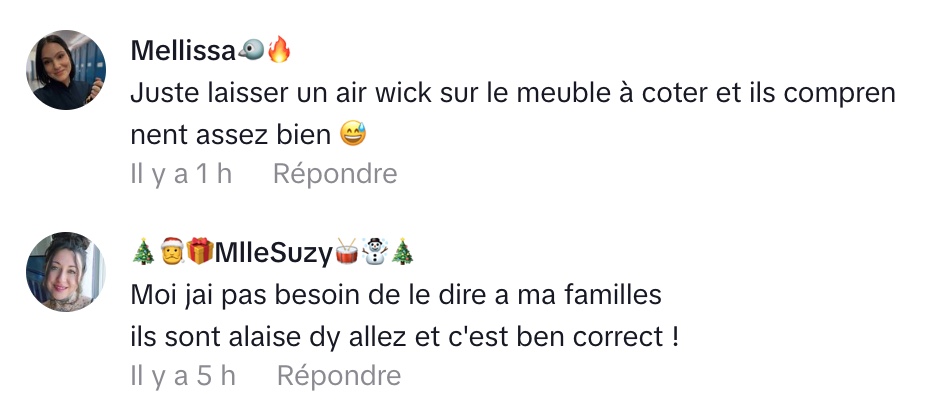Open Mellissa's profile picture

coord(66,70)
